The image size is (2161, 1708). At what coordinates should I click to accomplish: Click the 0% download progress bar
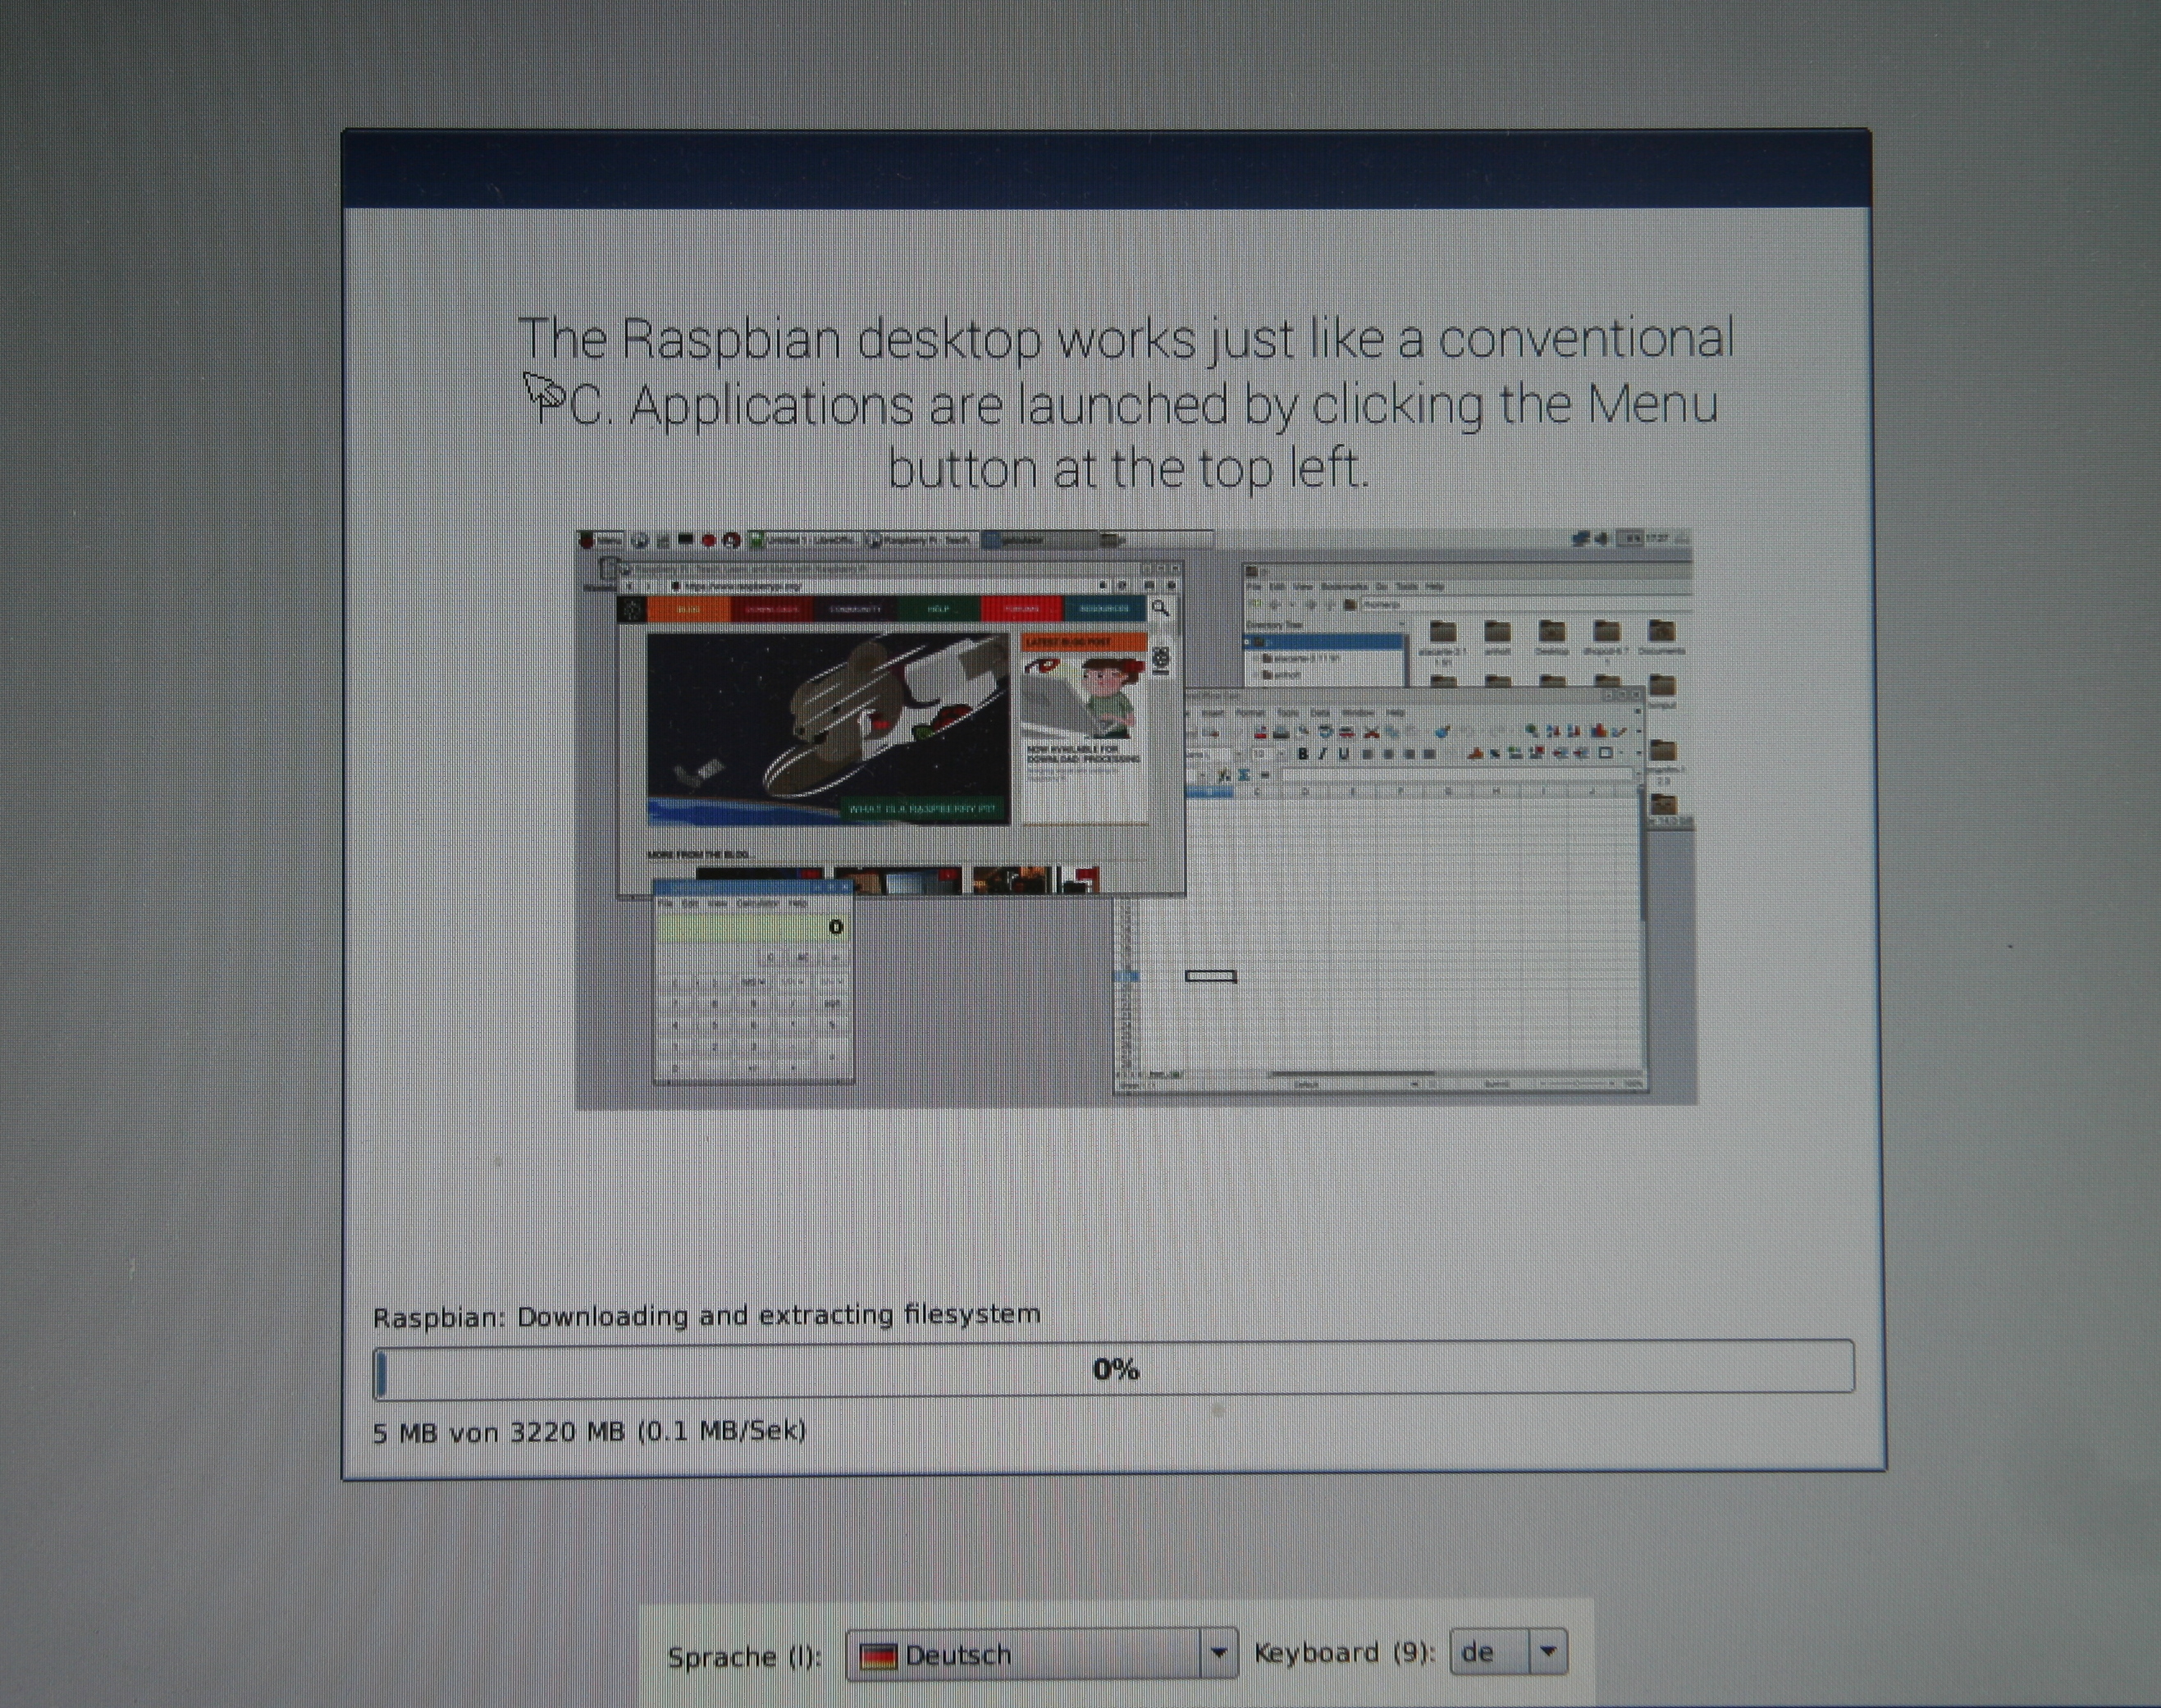1114,1369
